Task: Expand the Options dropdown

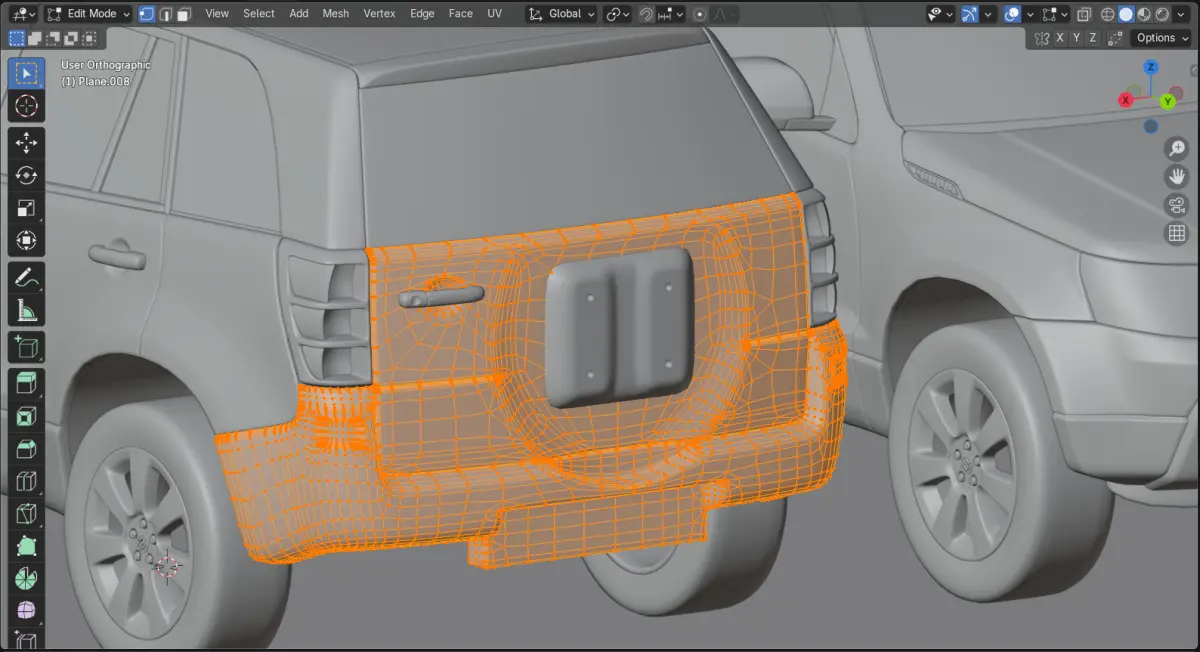Action: pos(1162,38)
